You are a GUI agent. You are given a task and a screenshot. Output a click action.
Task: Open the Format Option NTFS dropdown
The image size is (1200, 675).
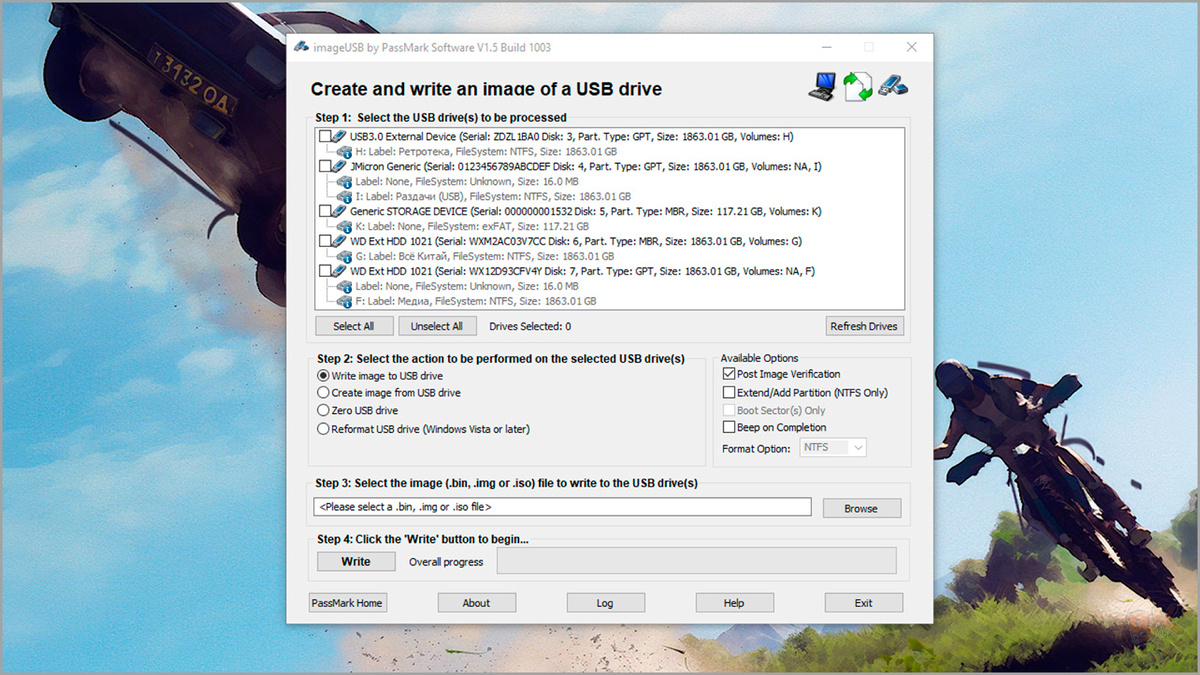click(x=833, y=448)
